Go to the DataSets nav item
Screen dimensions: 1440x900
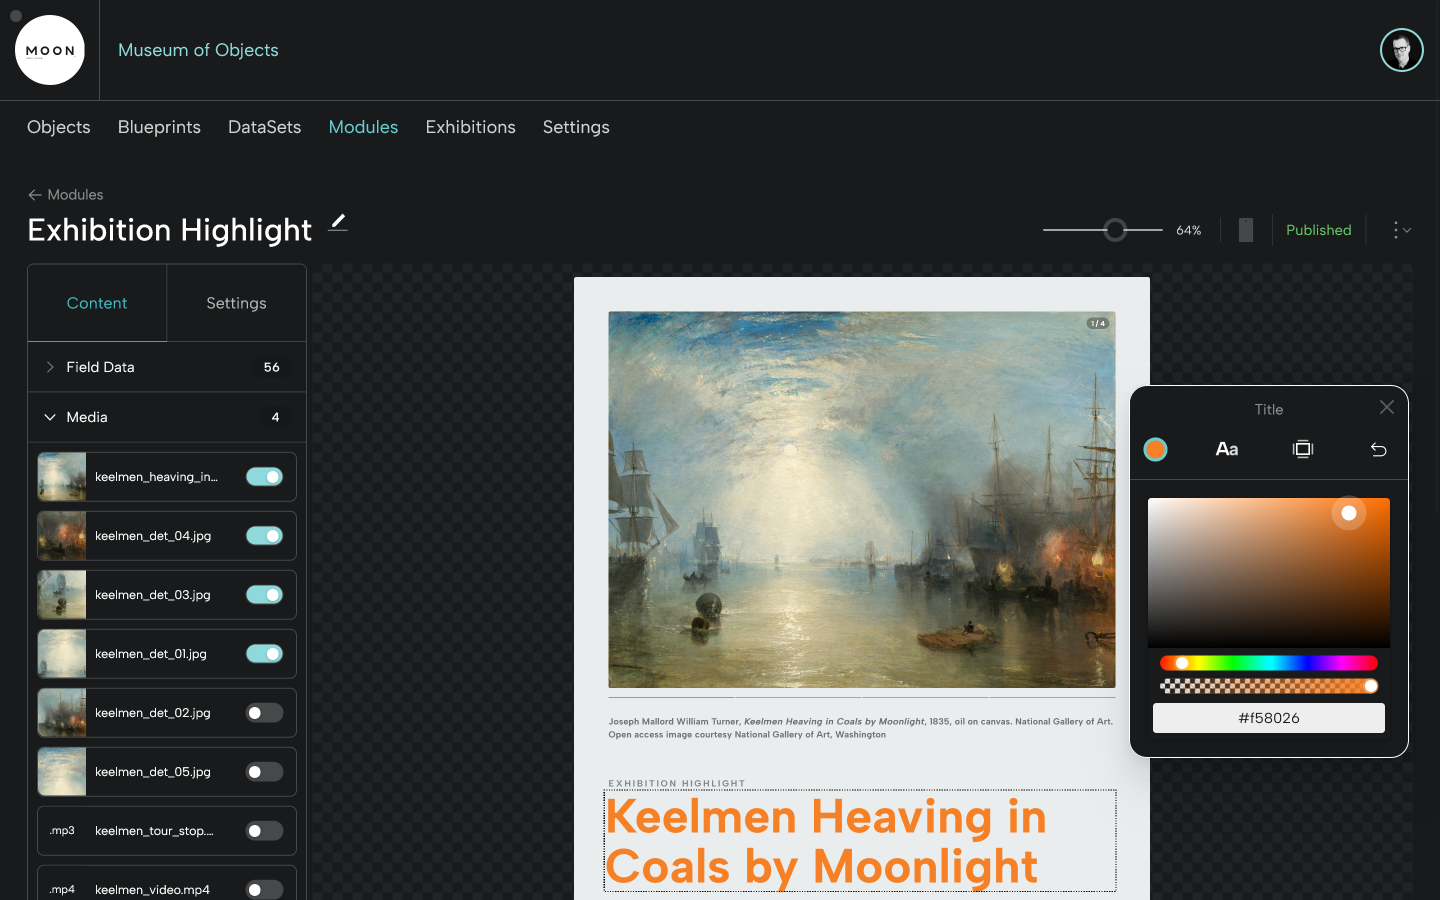click(x=264, y=127)
